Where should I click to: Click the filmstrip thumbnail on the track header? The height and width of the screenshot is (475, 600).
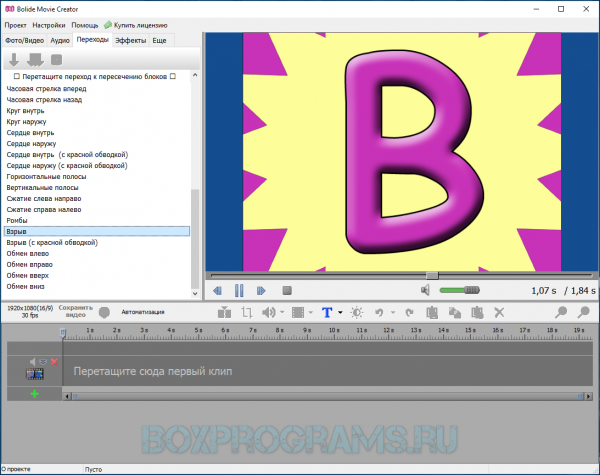pos(35,374)
